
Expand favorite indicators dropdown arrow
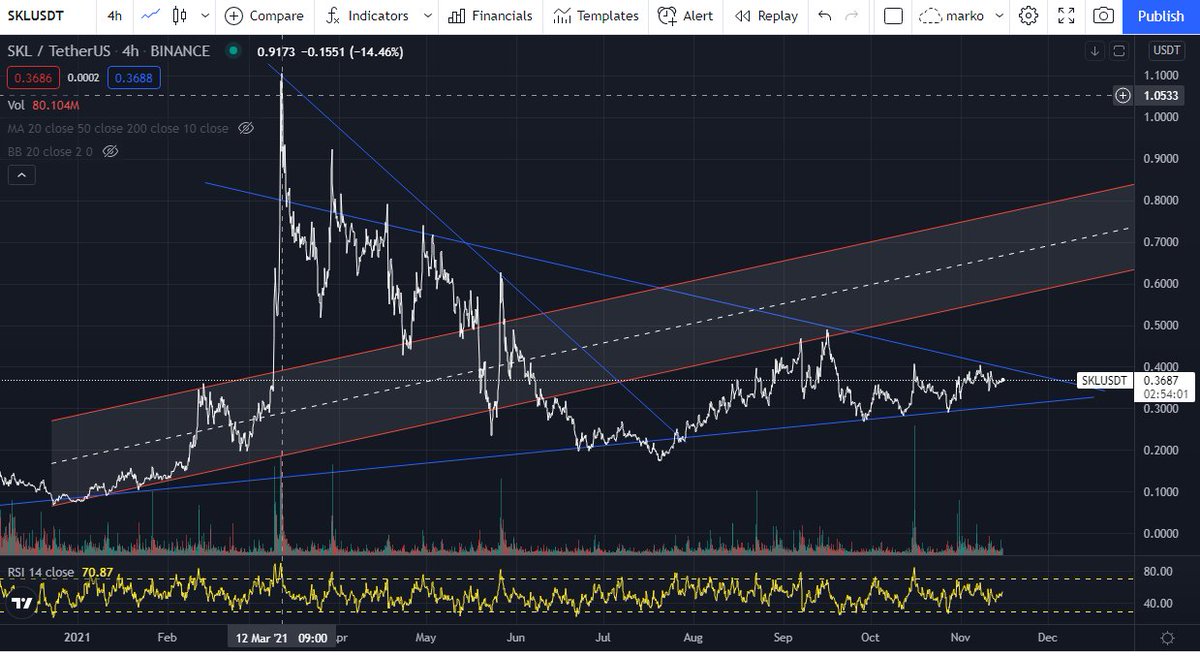[x=427, y=16]
